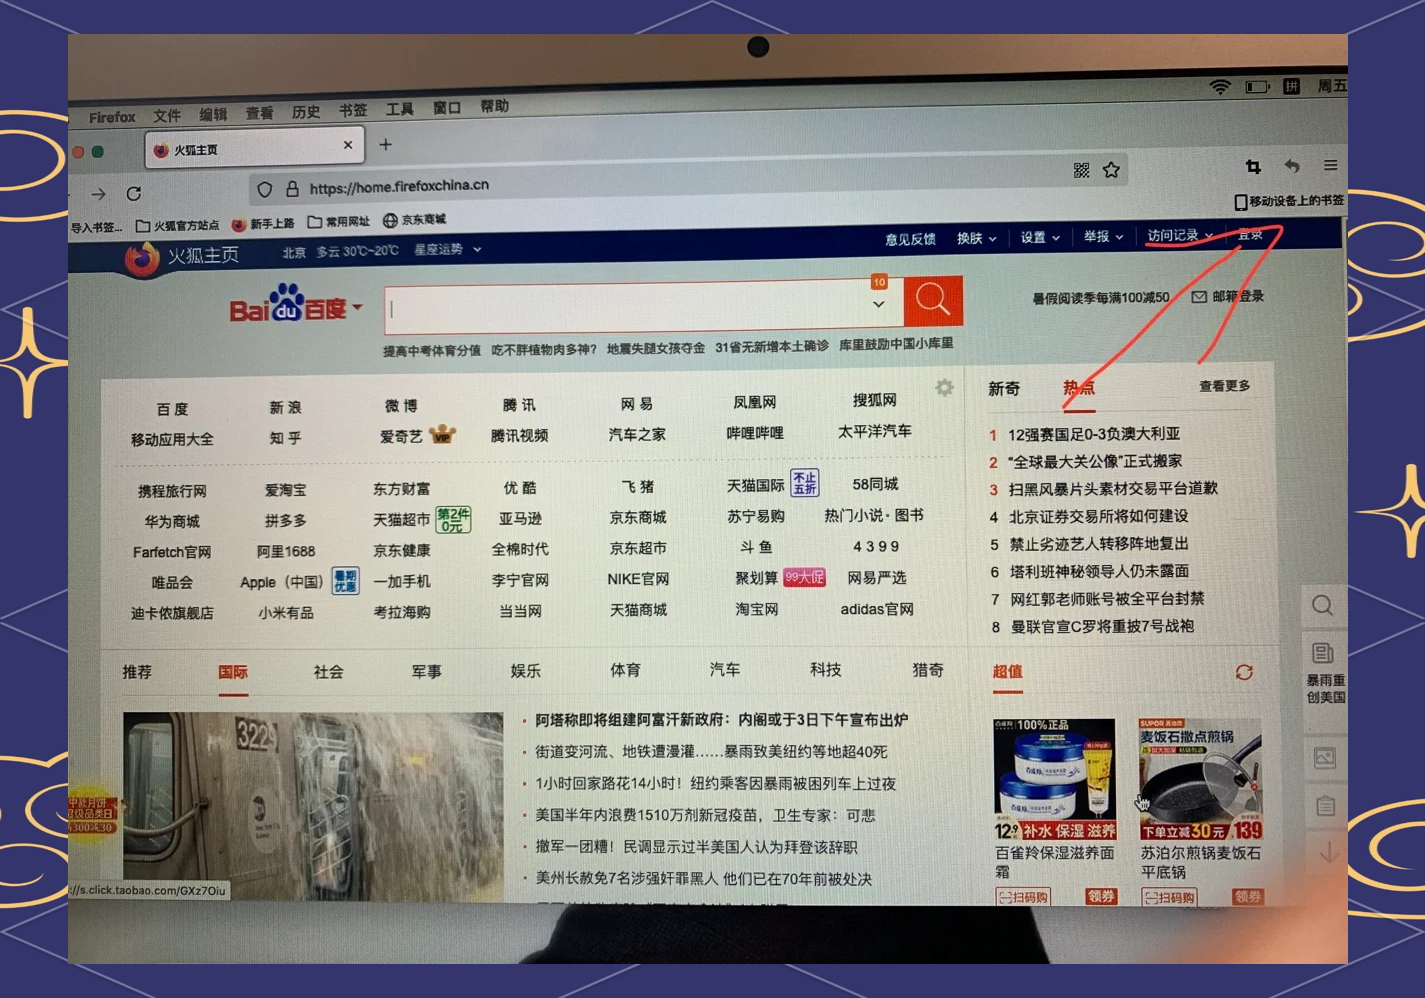Image resolution: width=1425 pixels, height=998 pixels.
Task: Click the 意见反馈 link
Action: [910, 239]
